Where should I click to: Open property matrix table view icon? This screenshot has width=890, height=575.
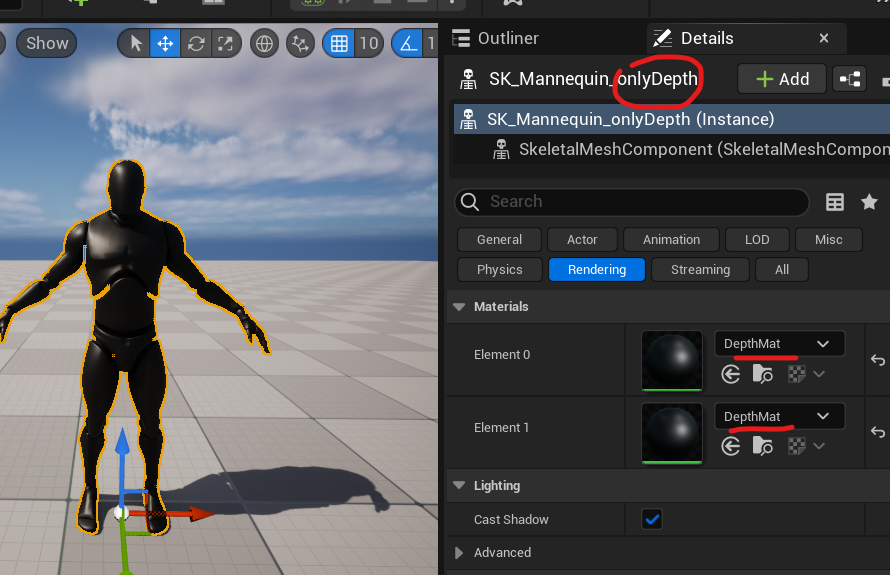(x=834, y=202)
